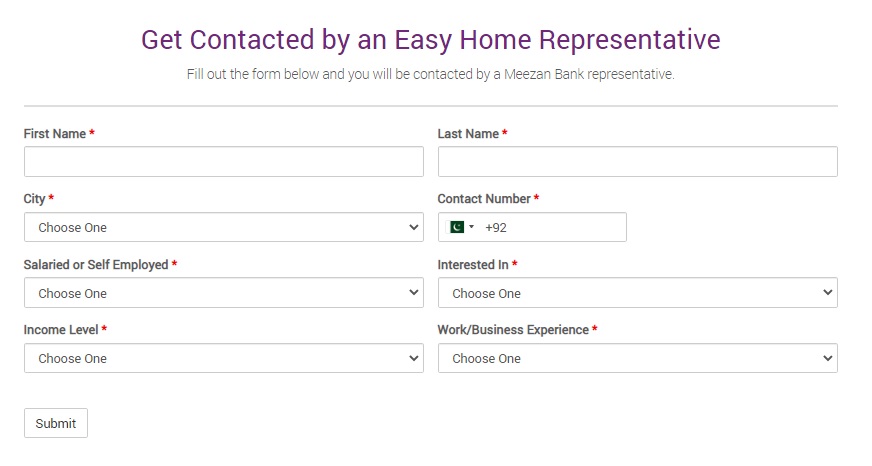Screen dimensions: 872x466
Task: Open the Interested In dropdown
Action: tap(637, 293)
